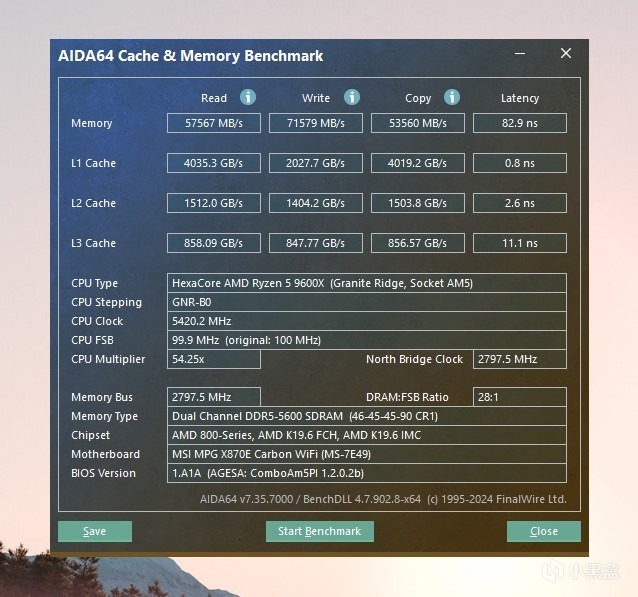The width and height of the screenshot is (638, 597).
Task: Click the DRAM:FSB Ratio label
Action: coord(407,397)
